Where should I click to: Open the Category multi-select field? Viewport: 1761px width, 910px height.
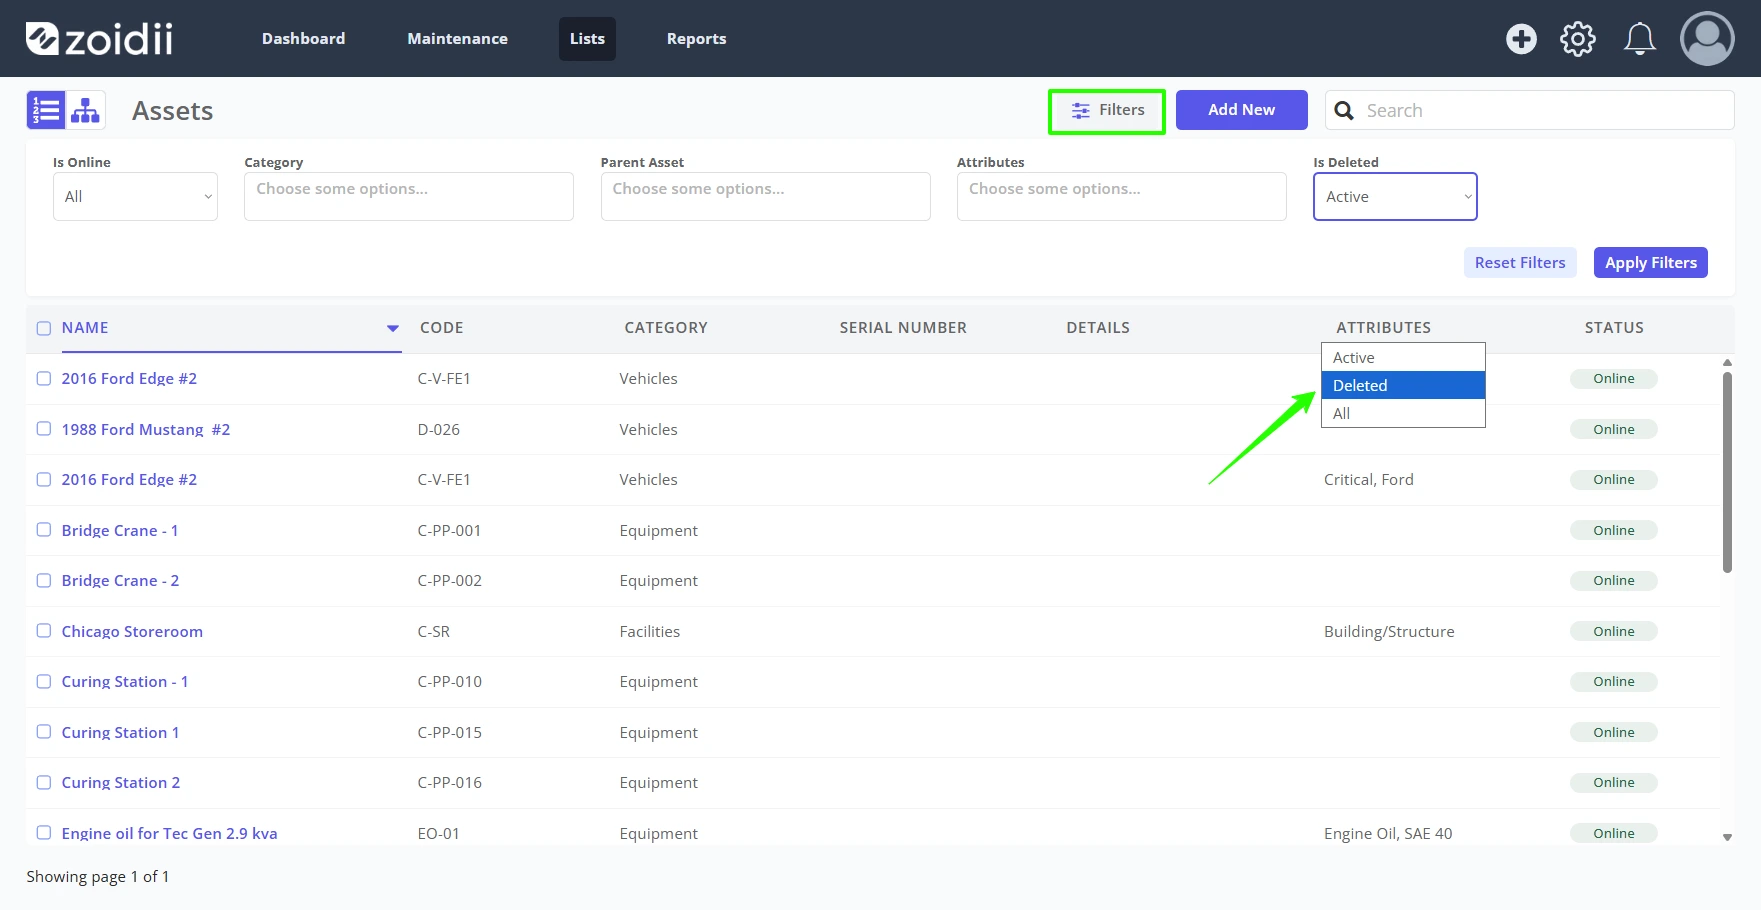[409, 196]
